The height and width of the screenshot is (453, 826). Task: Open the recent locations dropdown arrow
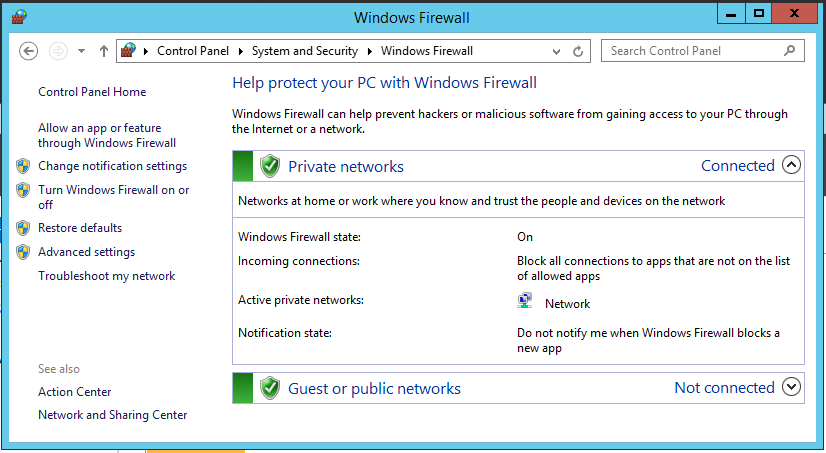point(81,51)
